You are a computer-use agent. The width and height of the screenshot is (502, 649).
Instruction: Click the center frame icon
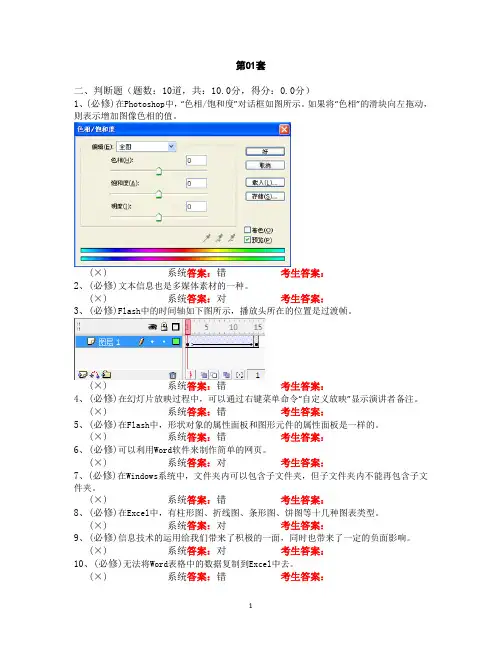pyautogui.click(x=191, y=375)
